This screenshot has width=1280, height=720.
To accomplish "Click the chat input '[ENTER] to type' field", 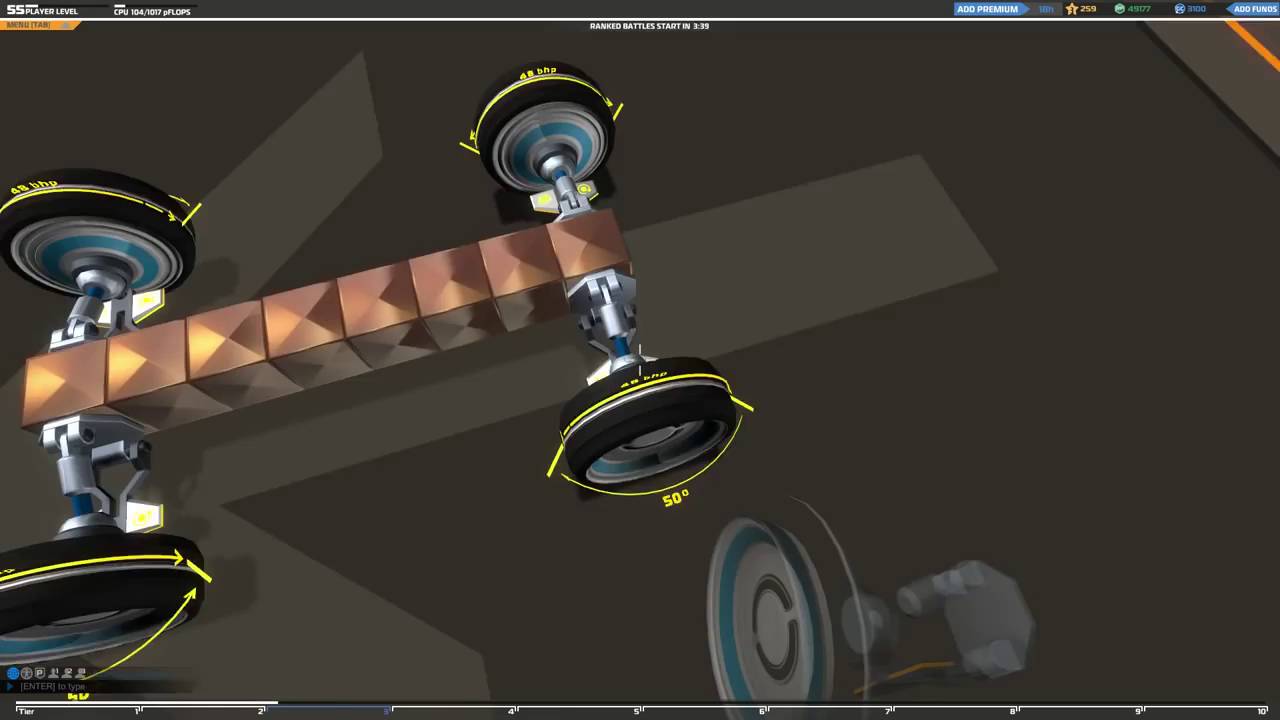I will pyautogui.click(x=100, y=686).
